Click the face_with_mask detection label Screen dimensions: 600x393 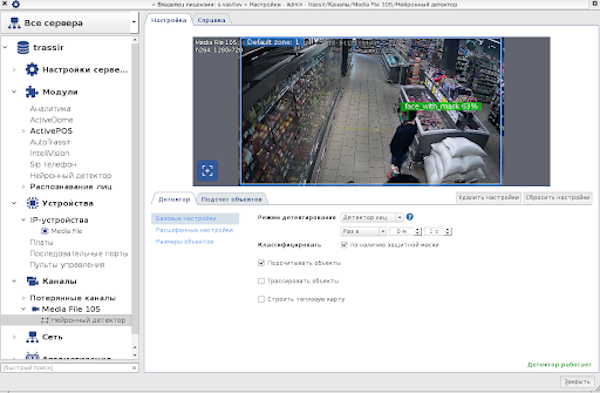[441, 106]
